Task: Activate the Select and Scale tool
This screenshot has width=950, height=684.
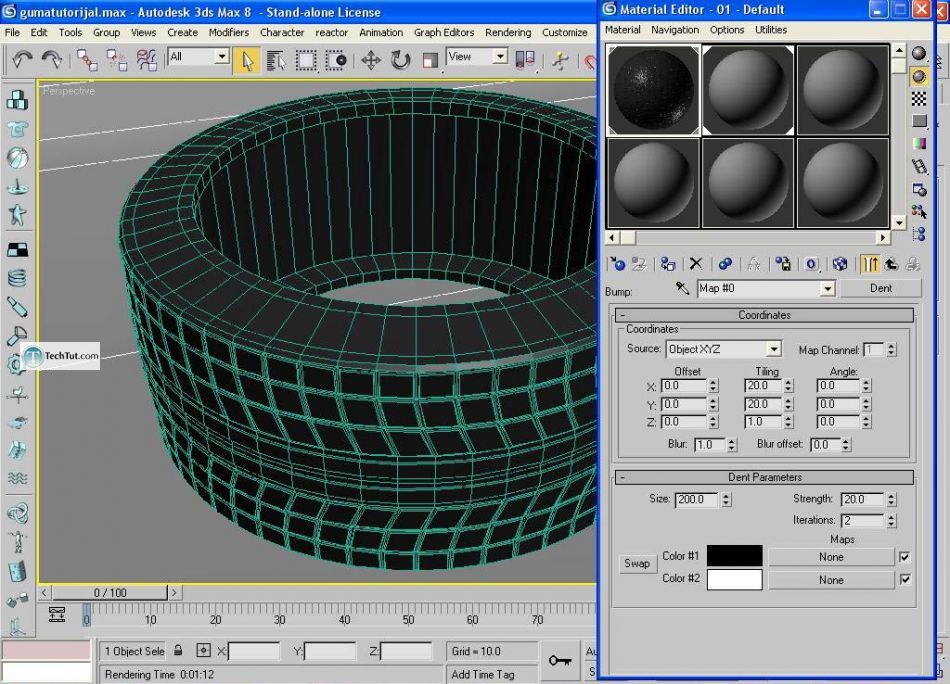Action: pyautogui.click(x=430, y=61)
